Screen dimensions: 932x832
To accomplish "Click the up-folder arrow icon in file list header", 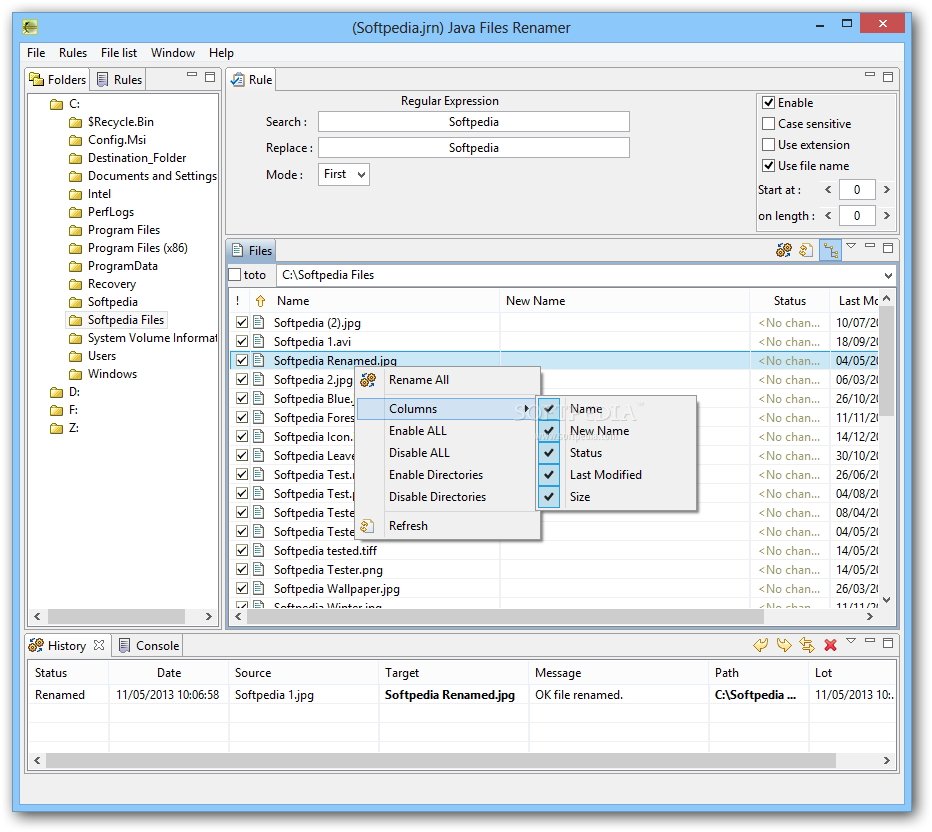I will click(260, 301).
